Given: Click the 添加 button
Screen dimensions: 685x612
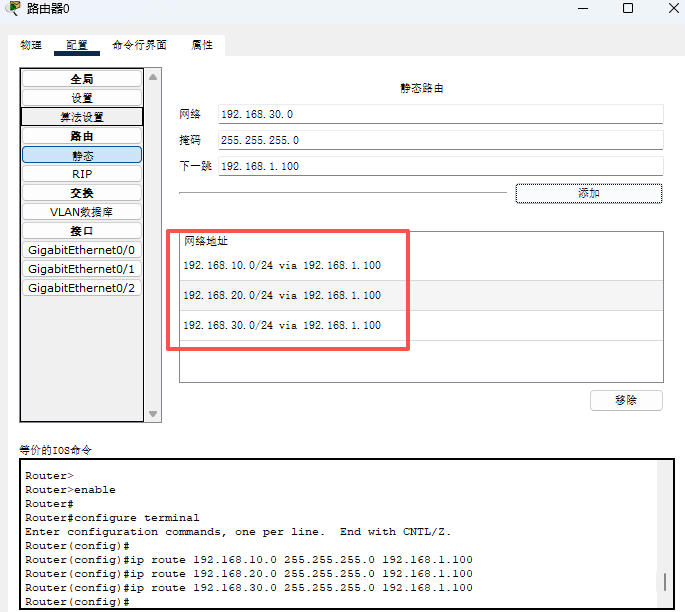Looking at the screenshot, I should (x=588, y=193).
